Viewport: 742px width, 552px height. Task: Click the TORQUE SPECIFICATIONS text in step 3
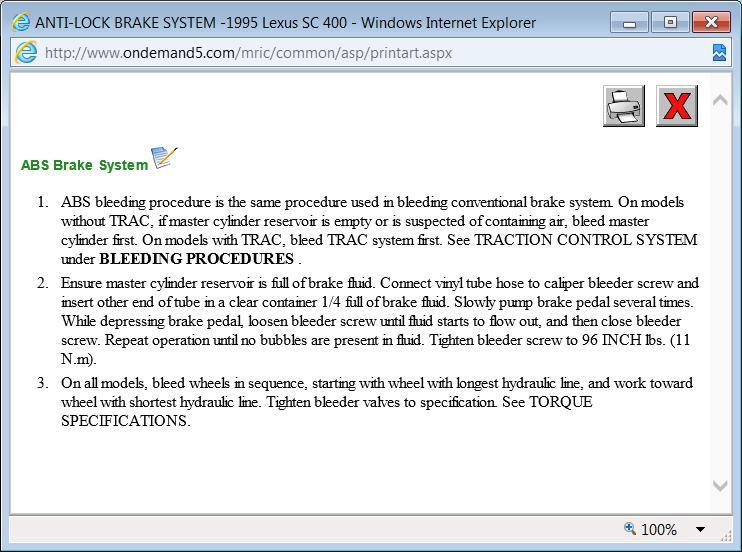coord(327,411)
